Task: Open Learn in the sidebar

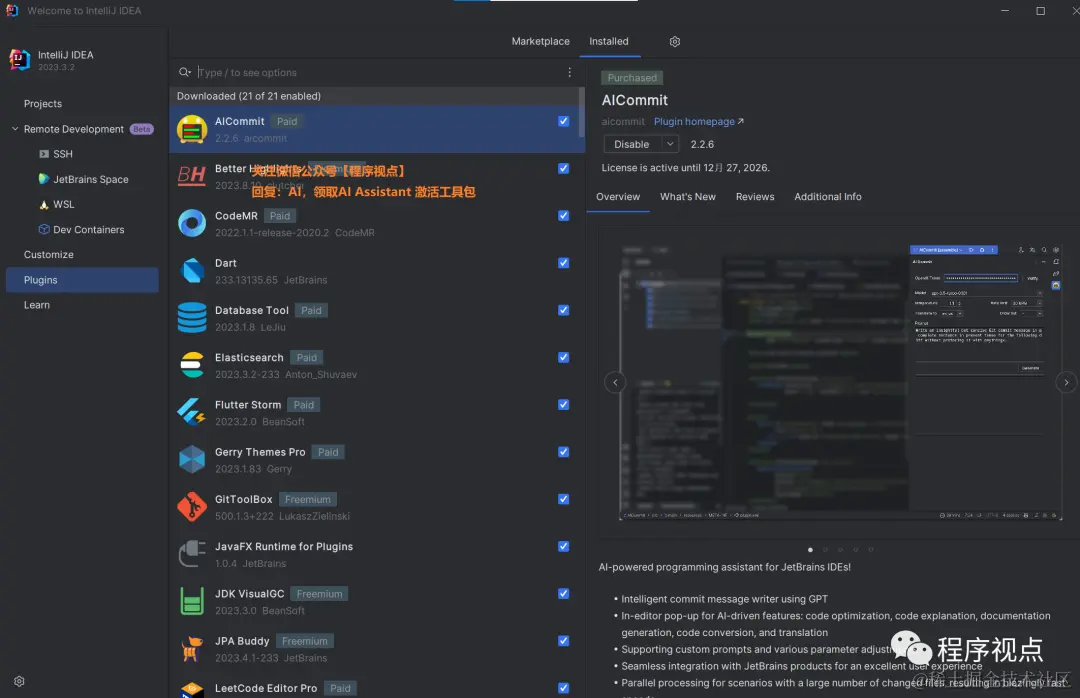Action: tap(37, 305)
